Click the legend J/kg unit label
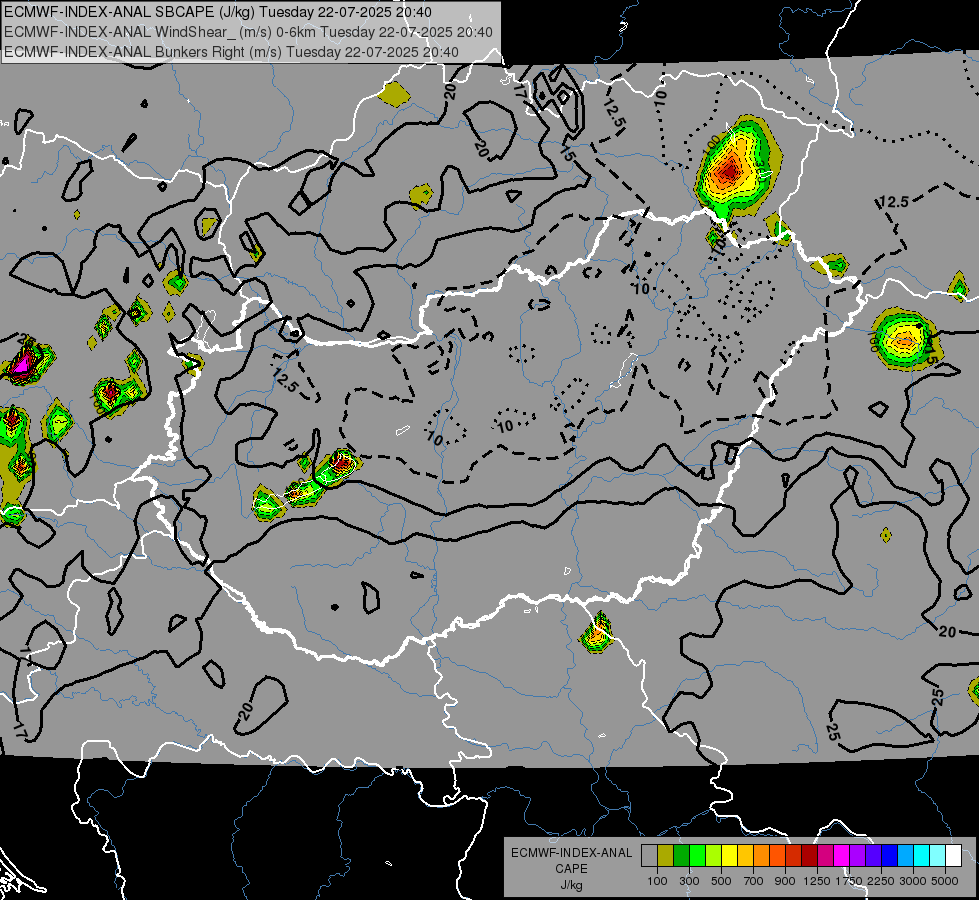The width and height of the screenshot is (979, 900). click(x=571, y=885)
